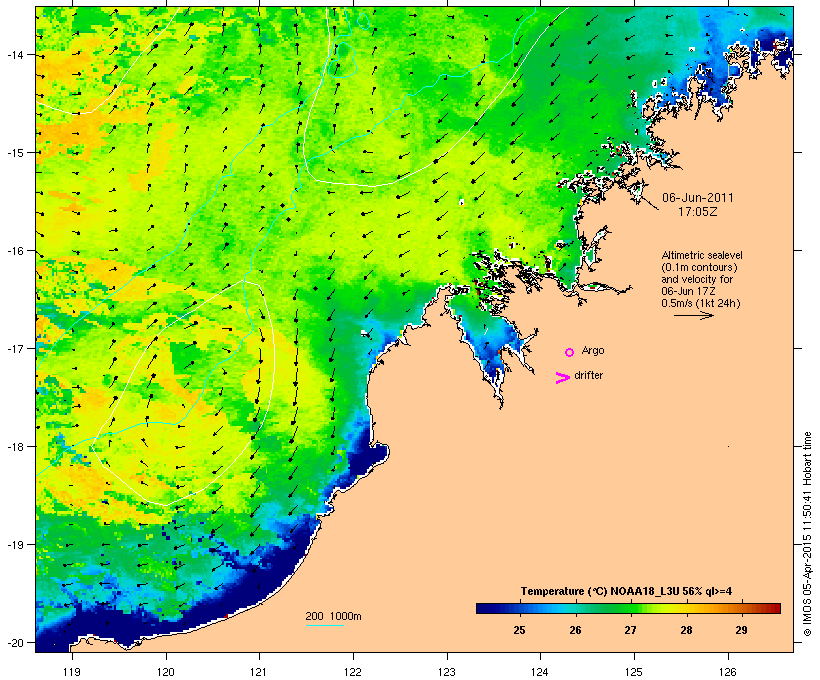Click latitude label -17
Viewport: 820px width, 680px height.
point(15,349)
